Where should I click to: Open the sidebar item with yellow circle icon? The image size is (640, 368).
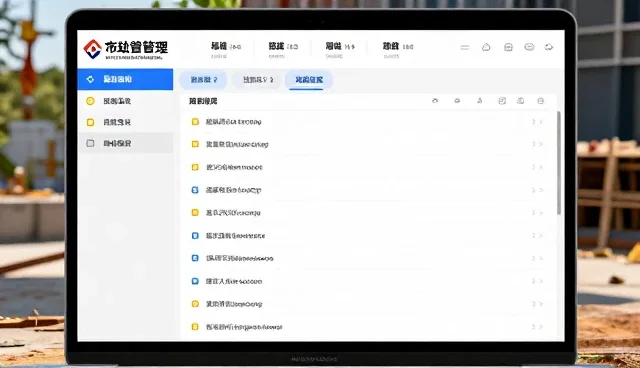(x=125, y=101)
